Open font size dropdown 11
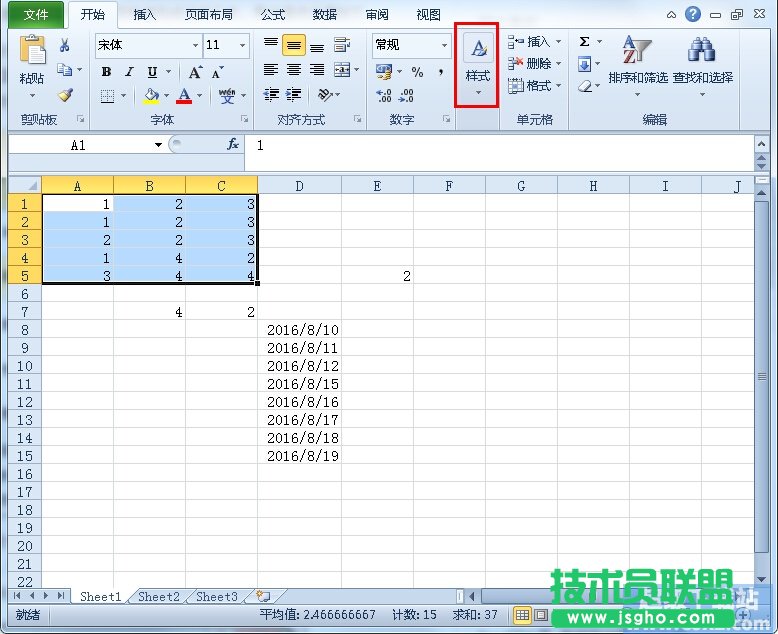778x634 pixels. [x=242, y=45]
